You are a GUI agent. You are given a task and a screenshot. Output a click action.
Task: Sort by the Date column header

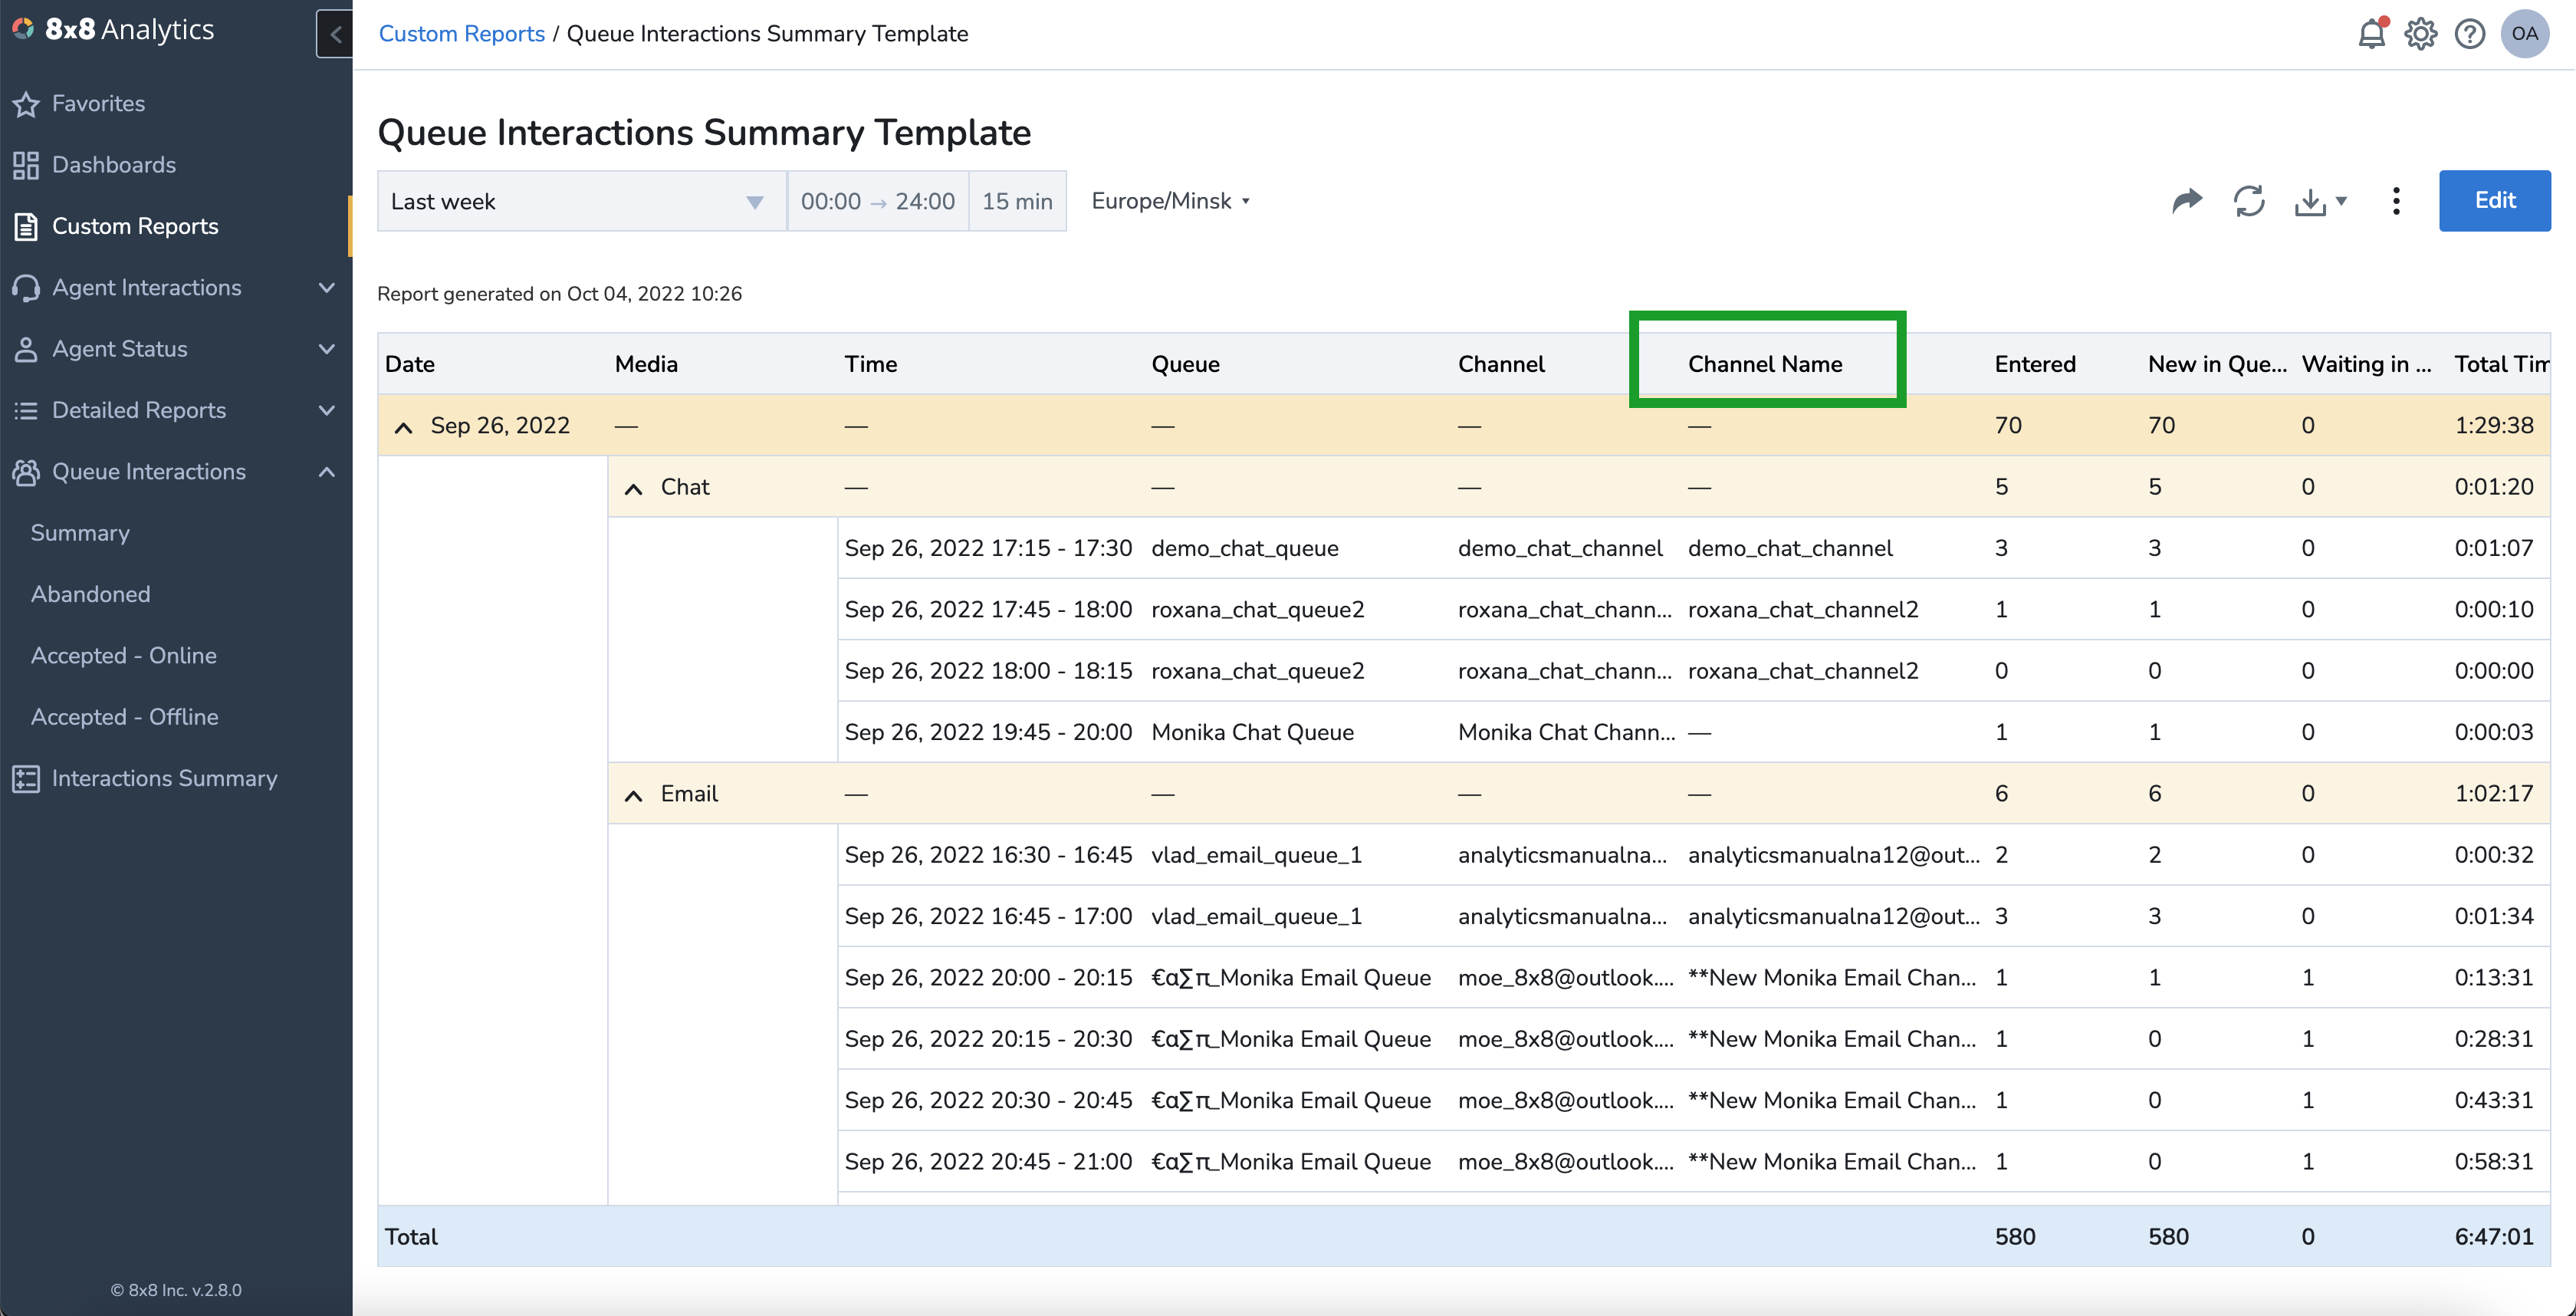coord(409,364)
